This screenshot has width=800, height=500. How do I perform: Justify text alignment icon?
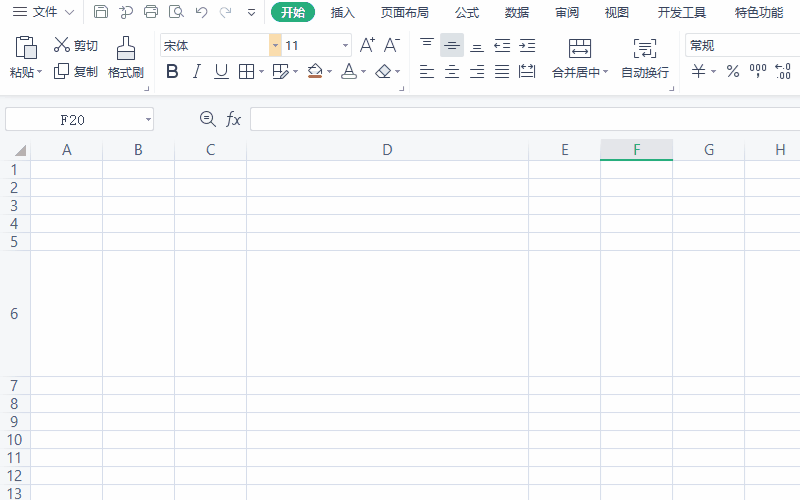(x=502, y=71)
